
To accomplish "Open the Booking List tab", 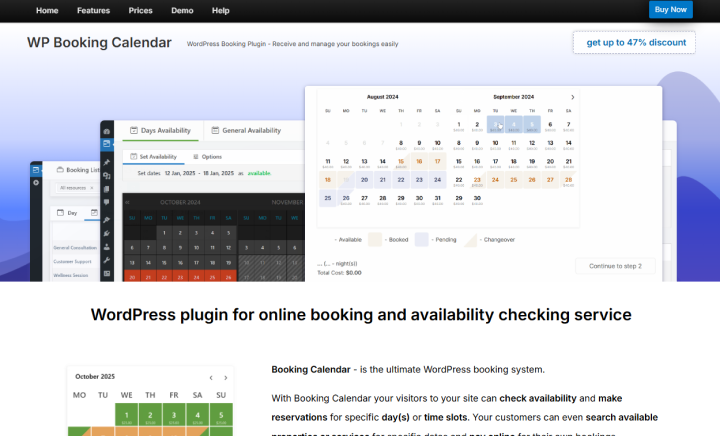I will coord(78,170).
